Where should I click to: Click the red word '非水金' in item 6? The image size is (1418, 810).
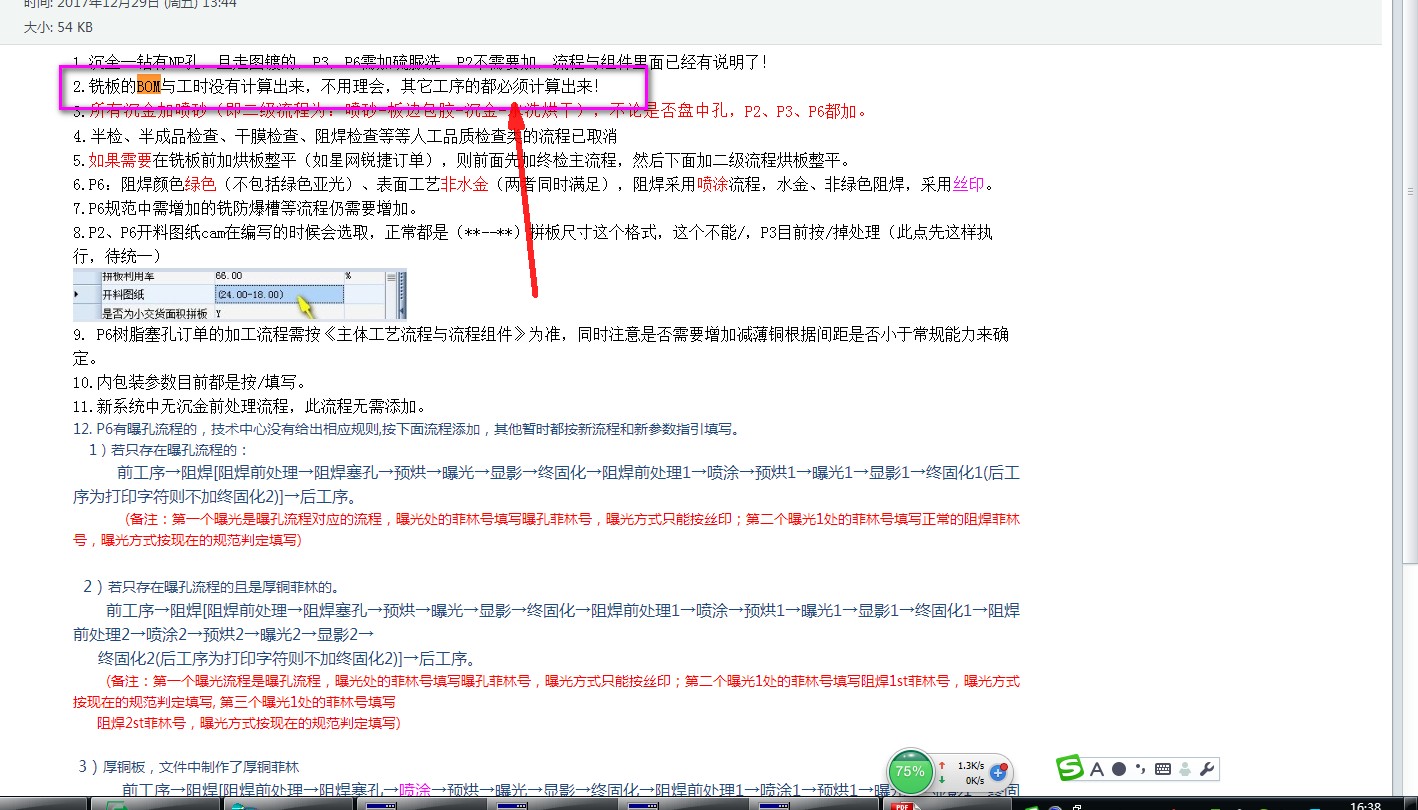[464, 184]
